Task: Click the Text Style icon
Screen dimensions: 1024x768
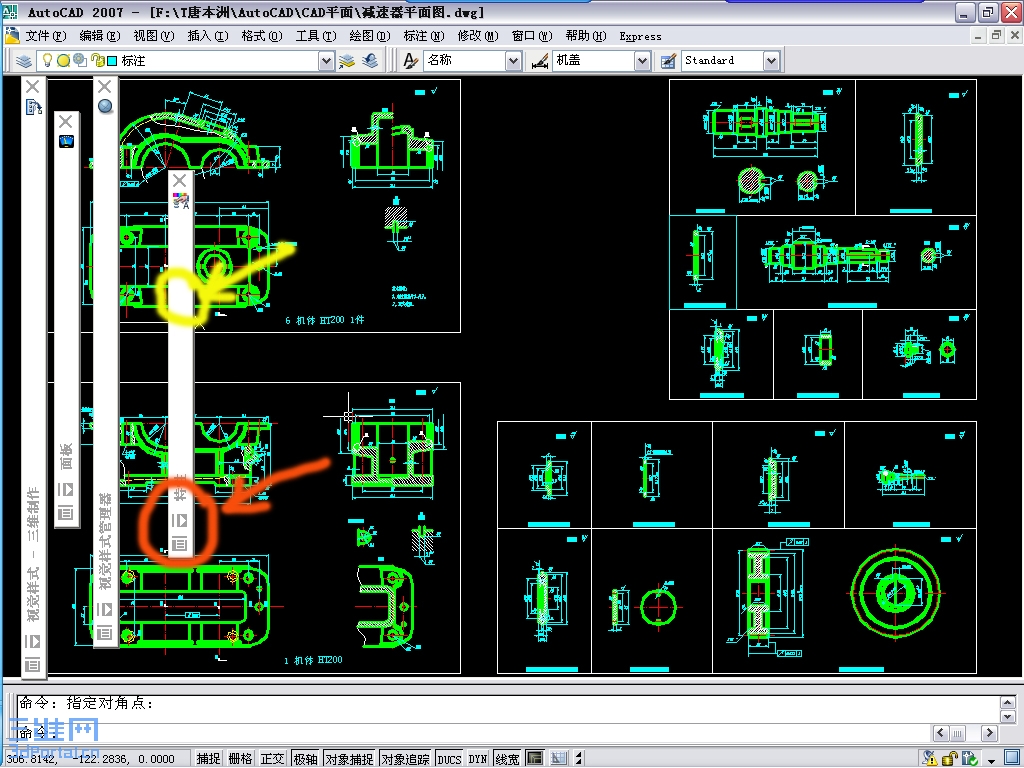Action: point(410,61)
